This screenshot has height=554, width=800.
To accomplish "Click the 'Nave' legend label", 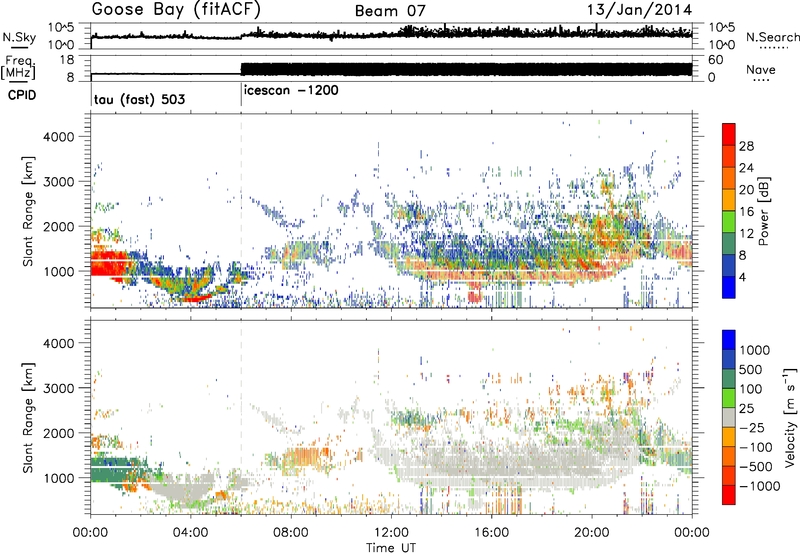I will pyautogui.click(x=761, y=69).
